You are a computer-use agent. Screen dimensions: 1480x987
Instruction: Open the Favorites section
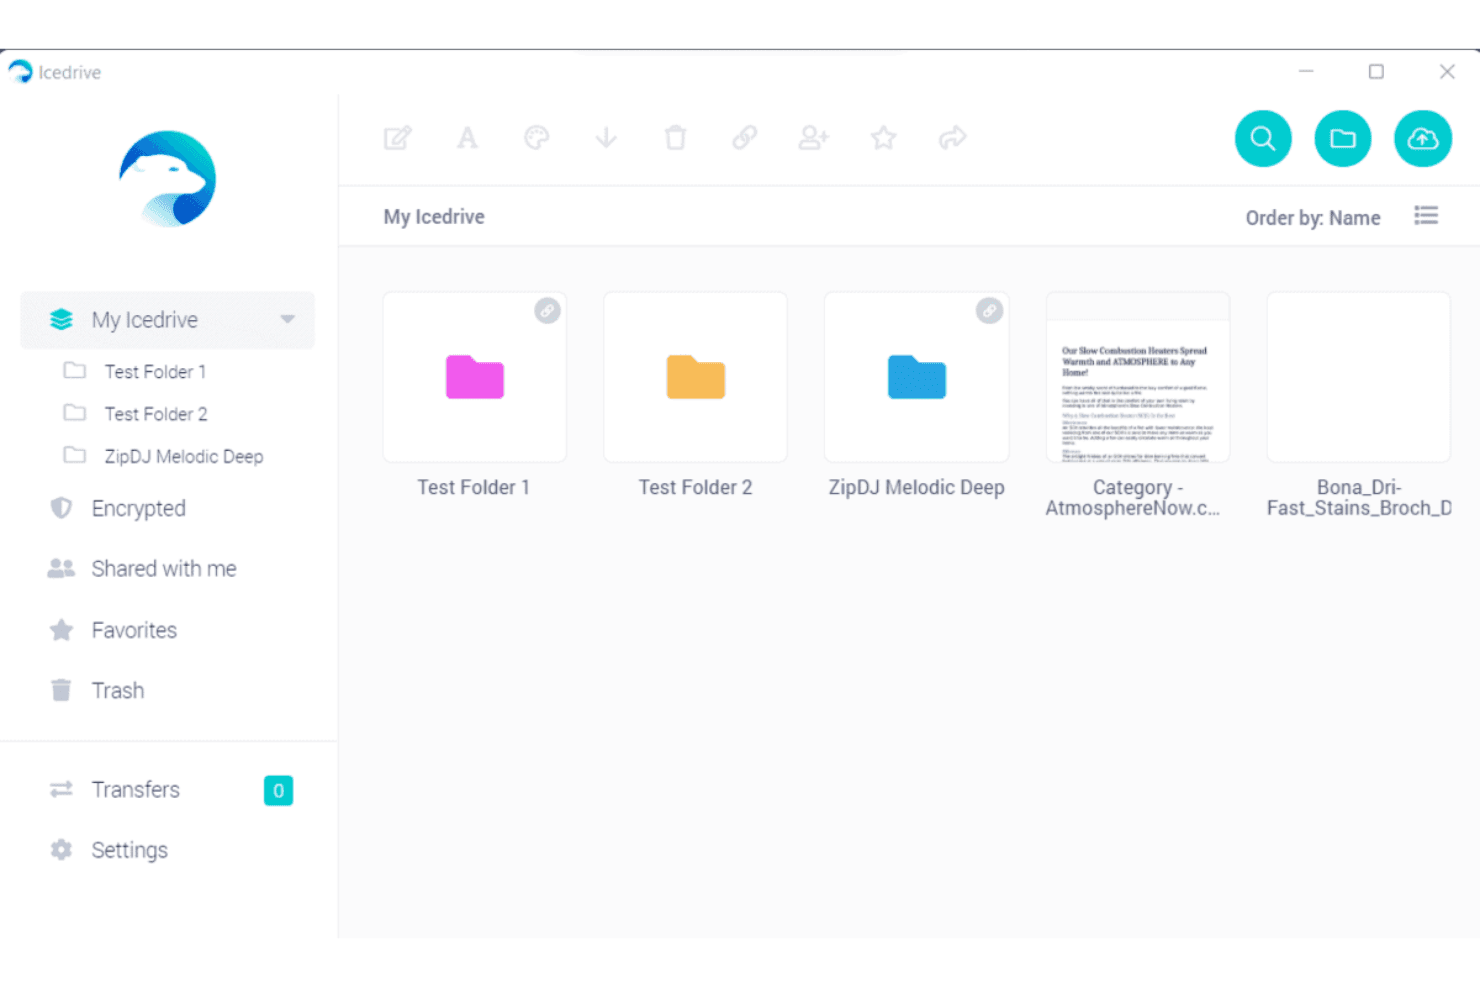pos(134,631)
